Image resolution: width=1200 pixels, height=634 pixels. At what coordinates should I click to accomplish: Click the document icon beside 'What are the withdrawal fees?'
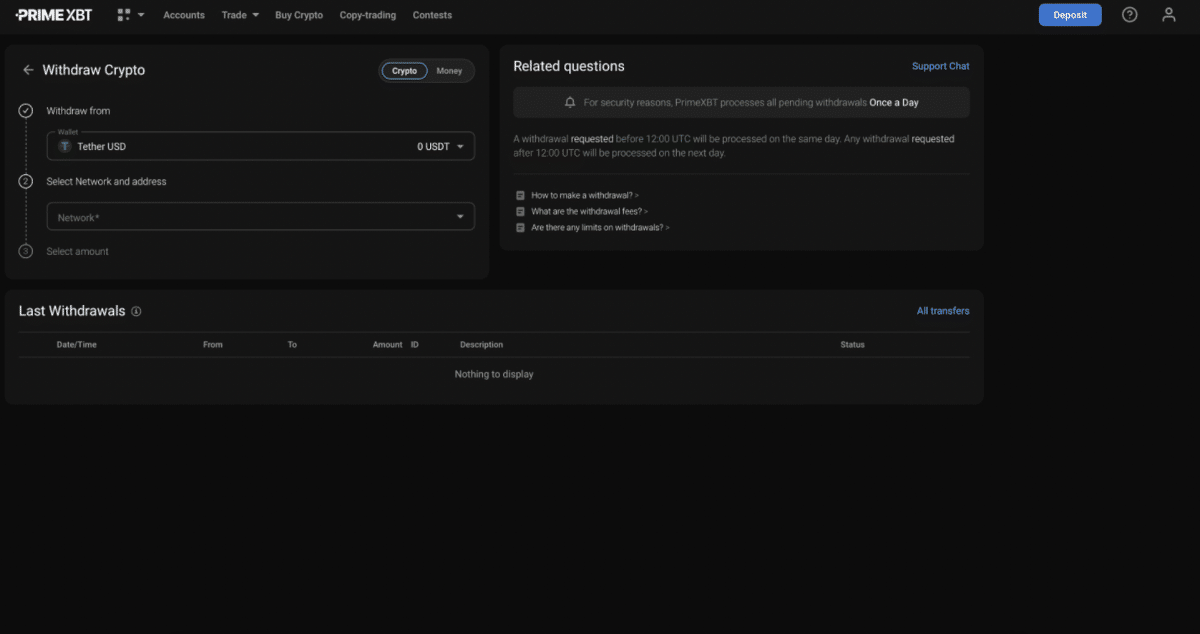point(520,211)
